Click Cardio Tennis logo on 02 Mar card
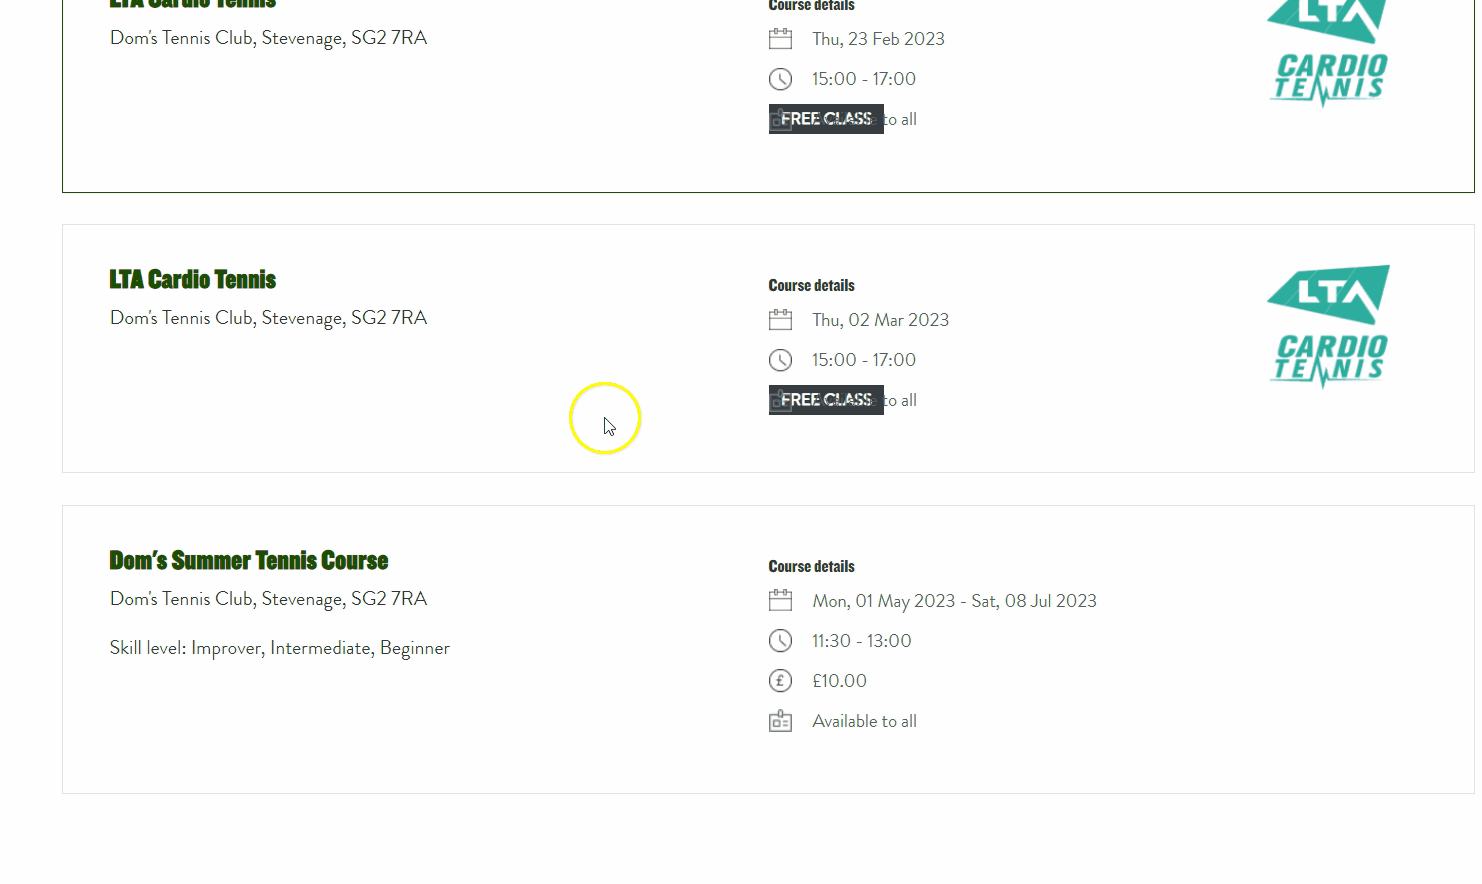Screen dimensions: 1482x884 click(x=1328, y=326)
